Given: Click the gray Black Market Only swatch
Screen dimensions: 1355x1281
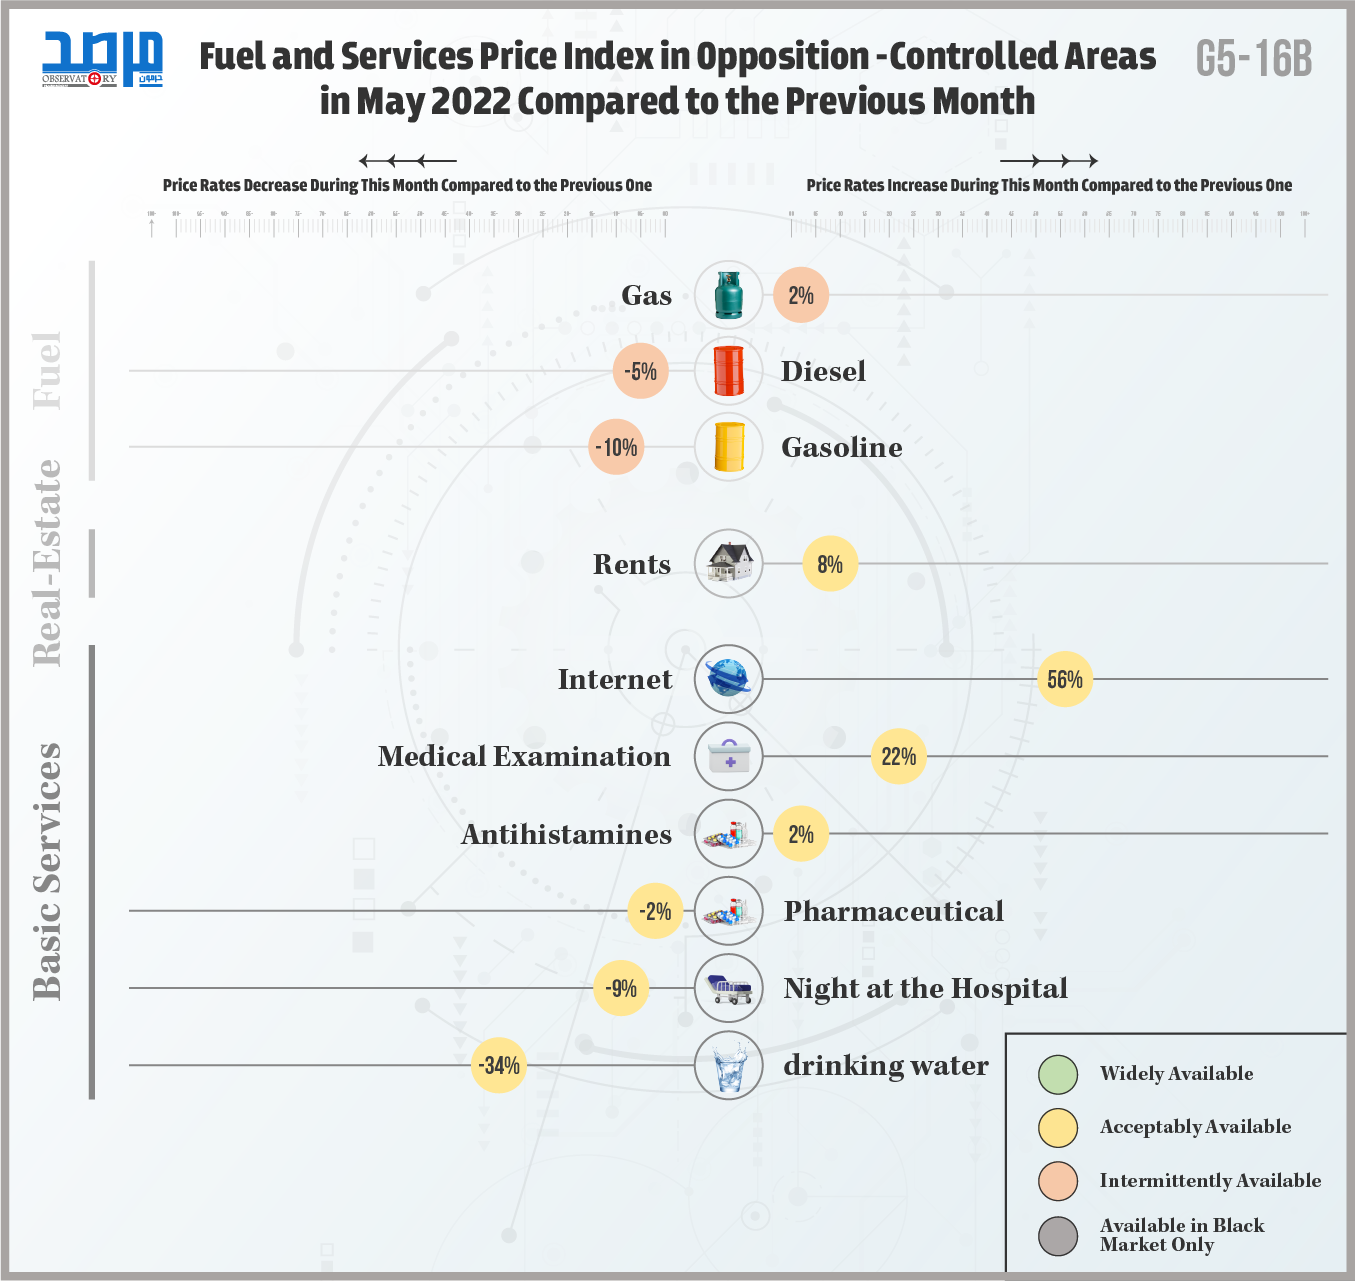Looking at the screenshot, I should tap(1058, 1236).
